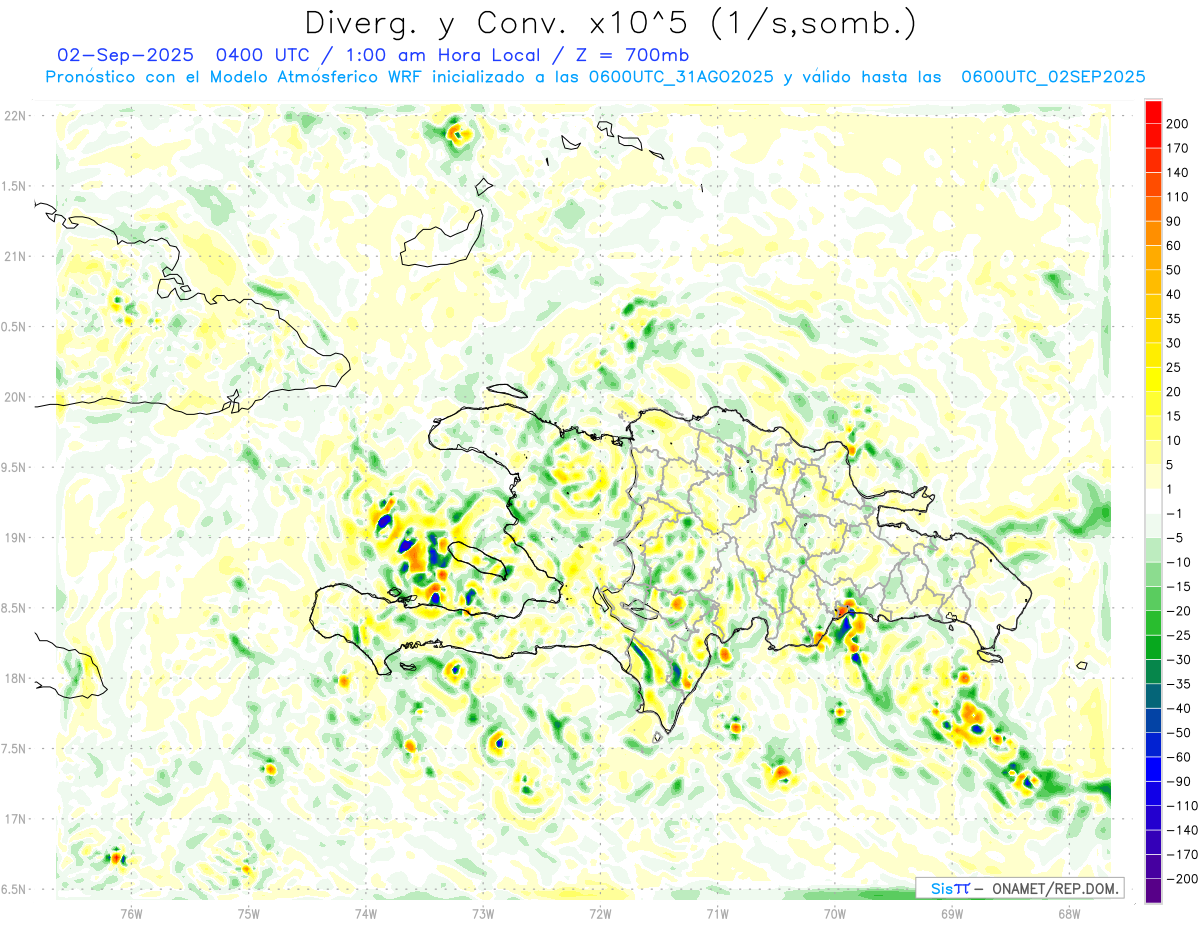Click the '9.5N' latitude label
Viewport: 1200px width, 927px height.
coord(15,468)
